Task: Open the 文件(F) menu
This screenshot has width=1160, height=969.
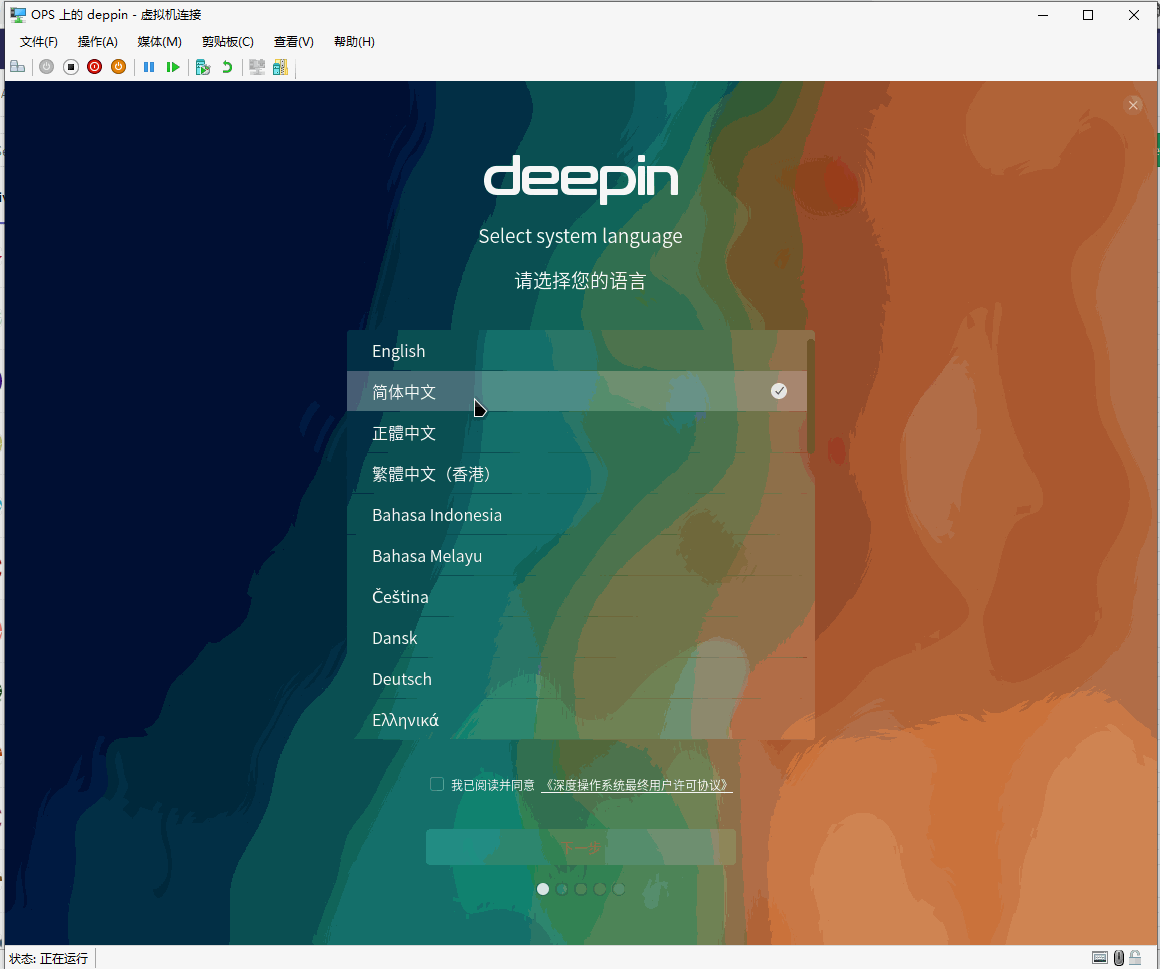Action: pyautogui.click(x=38, y=41)
